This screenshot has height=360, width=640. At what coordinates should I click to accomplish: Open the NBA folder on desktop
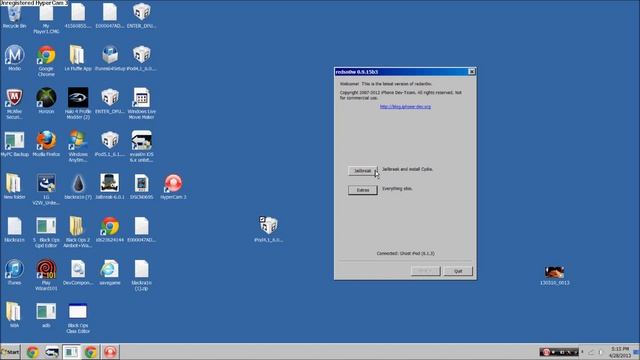(x=14, y=315)
